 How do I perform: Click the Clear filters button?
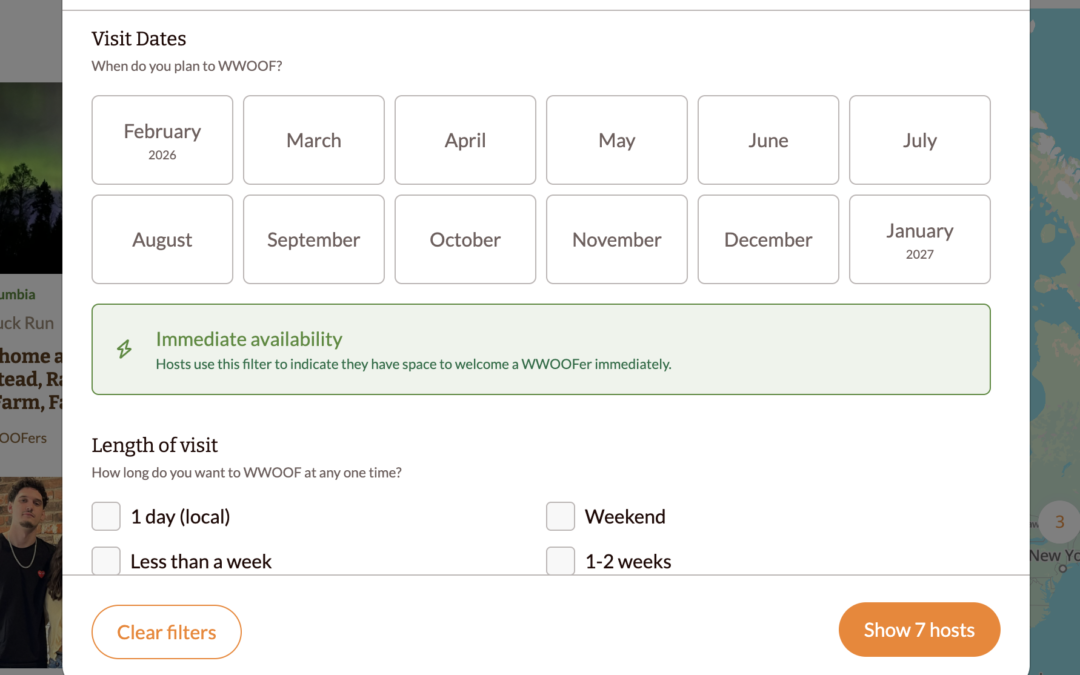pyautogui.click(x=166, y=631)
